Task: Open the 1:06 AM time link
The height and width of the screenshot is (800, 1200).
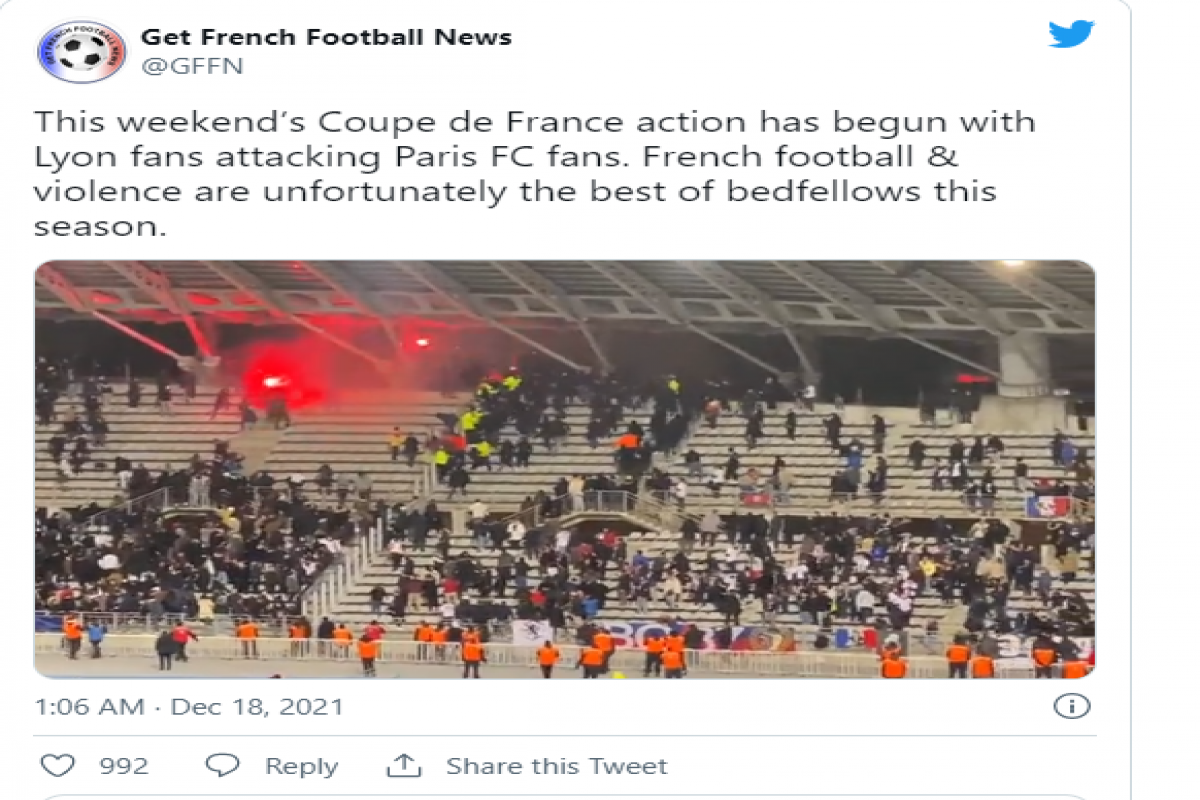Action: pos(90,707)
